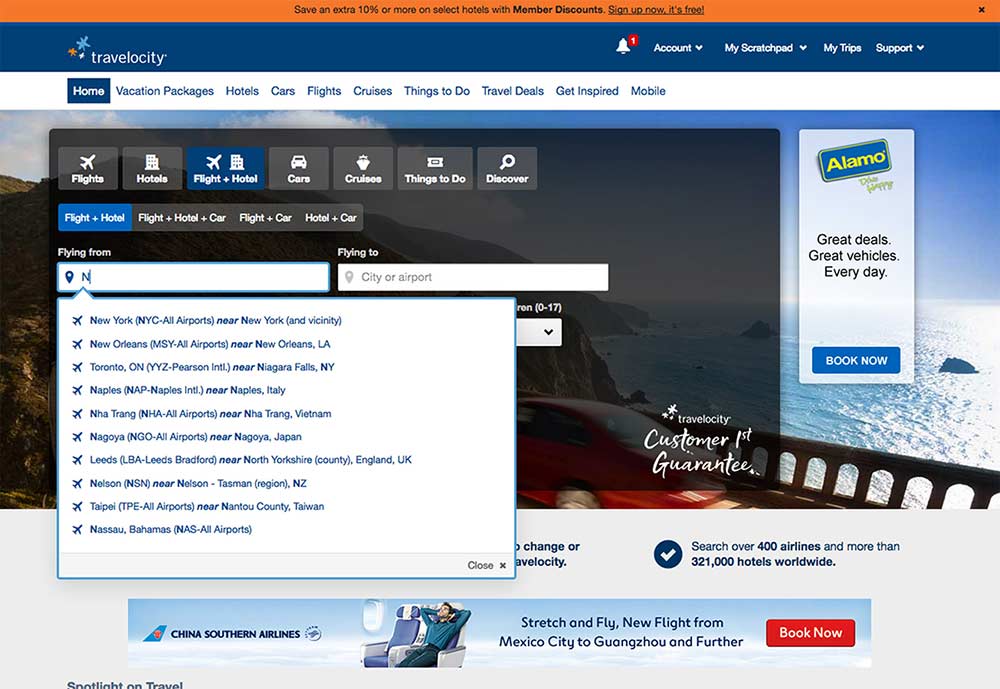Select the Cars search tab with car icon
The height and width of the screenshot is (689, 1000).
click(298, 168)
